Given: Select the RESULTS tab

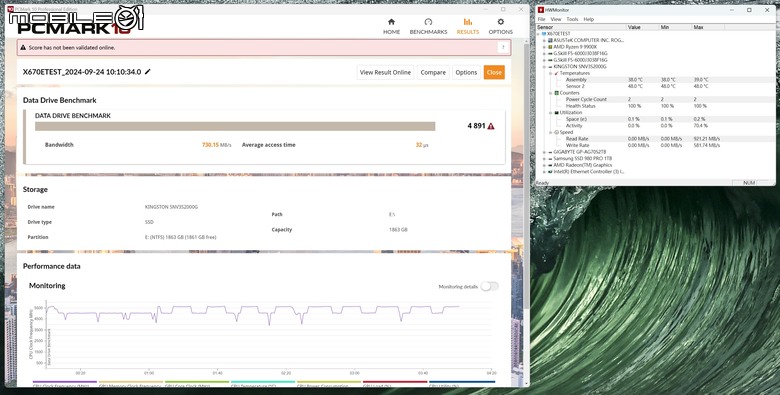Looking at the screenshot, I should pos(468,26).
